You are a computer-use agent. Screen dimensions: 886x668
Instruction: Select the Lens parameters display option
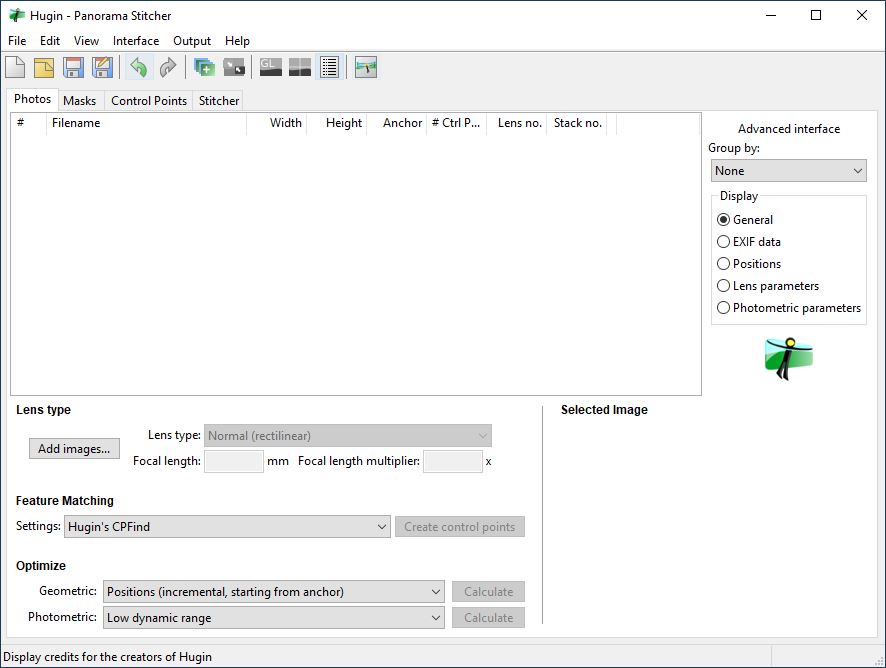tap(723, 286)
